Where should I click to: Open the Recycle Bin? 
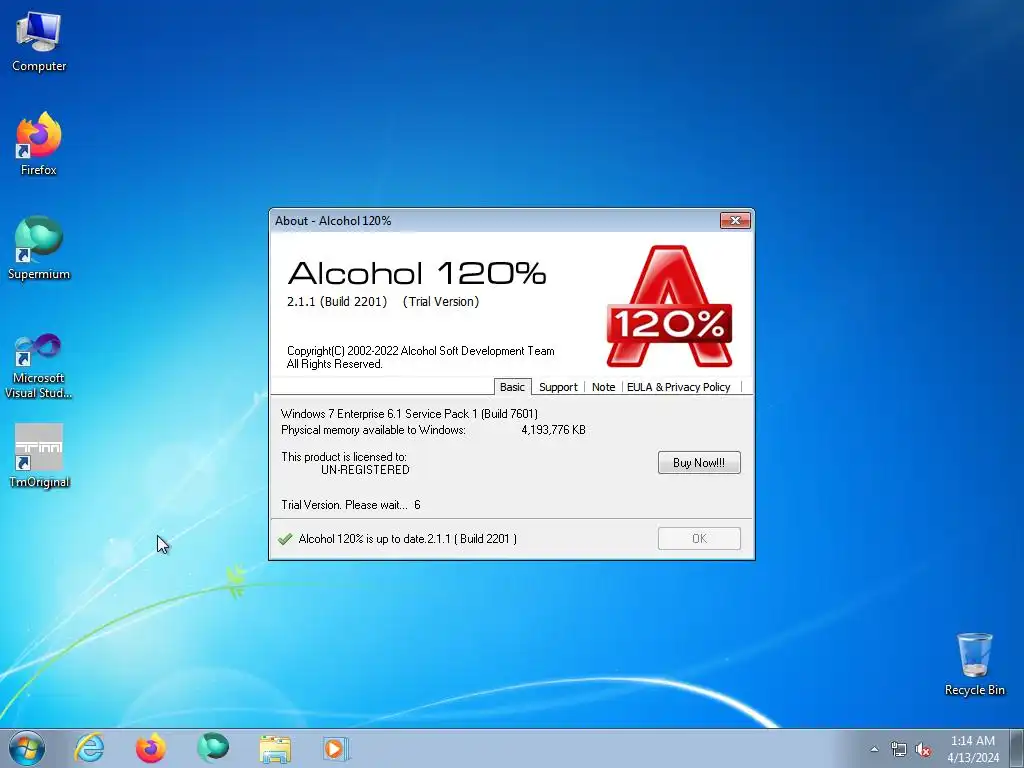click(974, 664)
